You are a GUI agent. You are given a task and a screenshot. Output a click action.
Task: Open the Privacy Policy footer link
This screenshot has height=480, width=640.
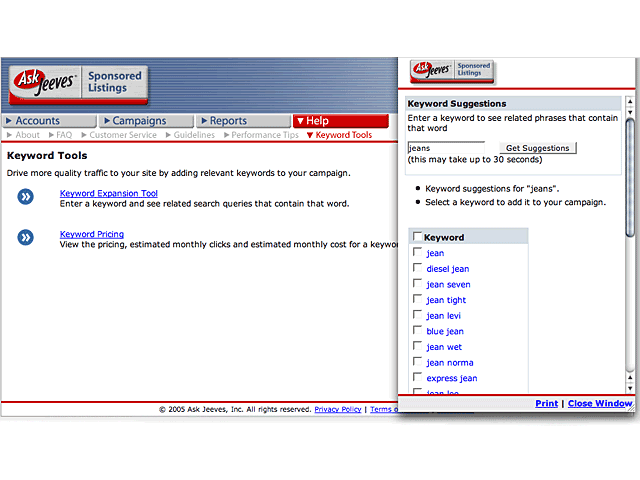[338, 409]
